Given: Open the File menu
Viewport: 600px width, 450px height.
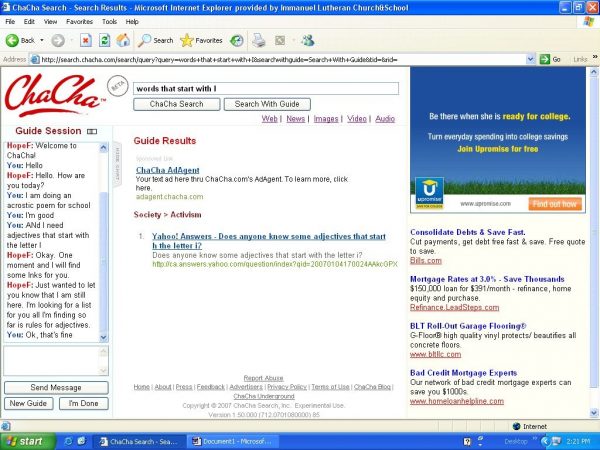Looking at the screenshot, I should pyautogui.click(x=10, y=22).
